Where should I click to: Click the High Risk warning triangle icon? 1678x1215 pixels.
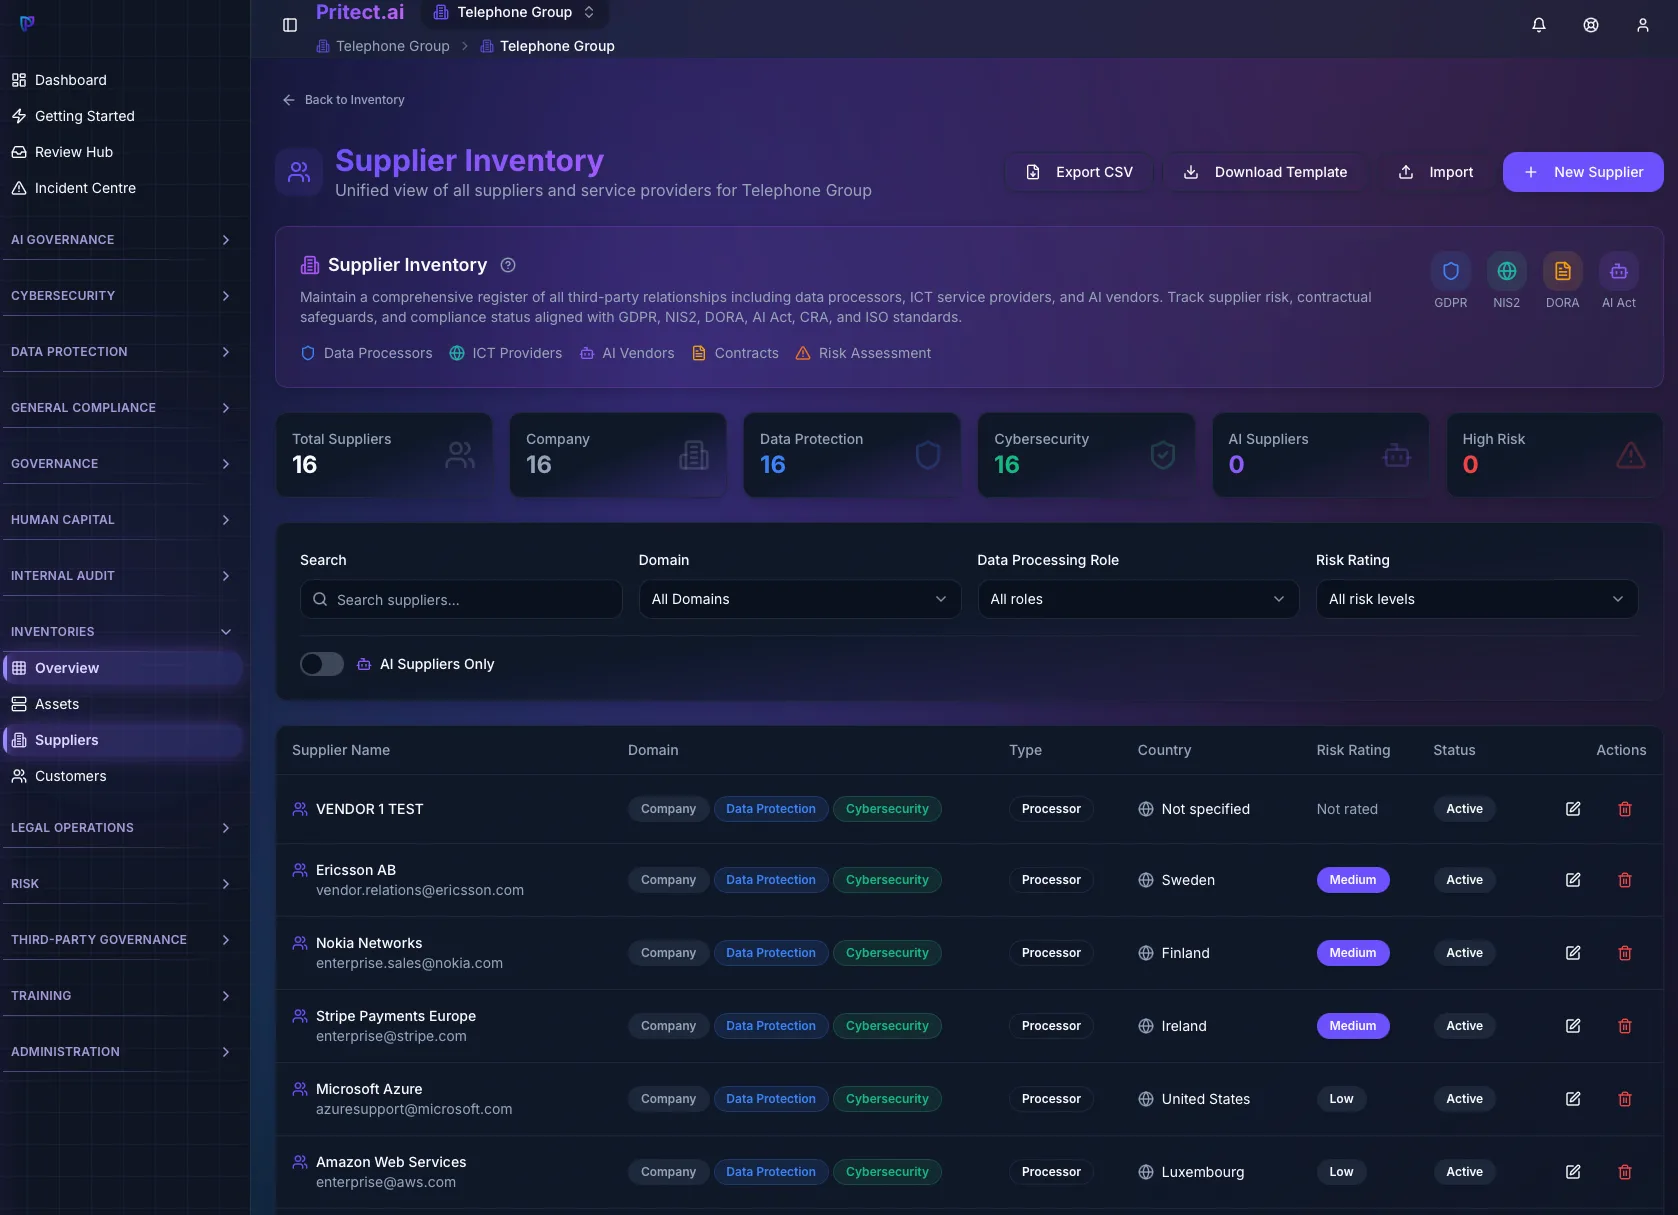[1631, 455]
